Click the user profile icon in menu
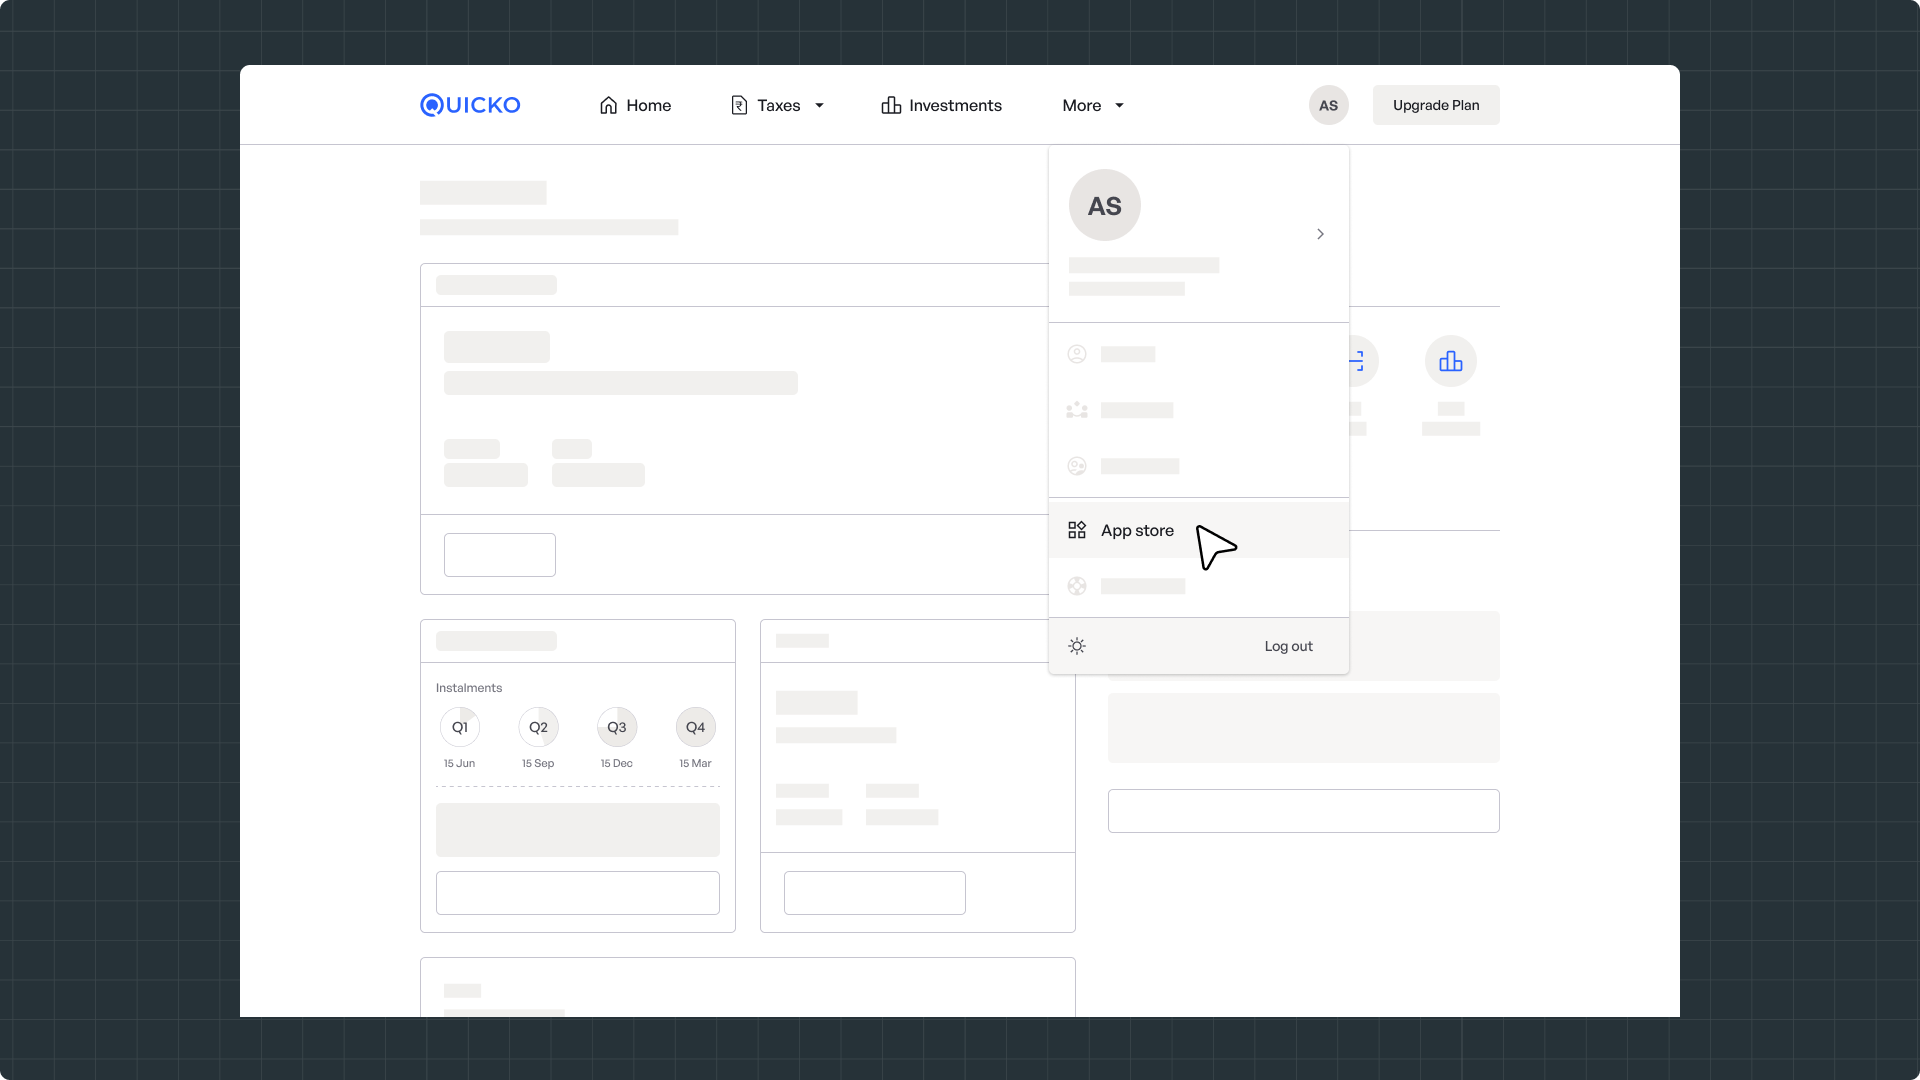Viewport: 1920px width, 1080px height. click(1077, 354)
